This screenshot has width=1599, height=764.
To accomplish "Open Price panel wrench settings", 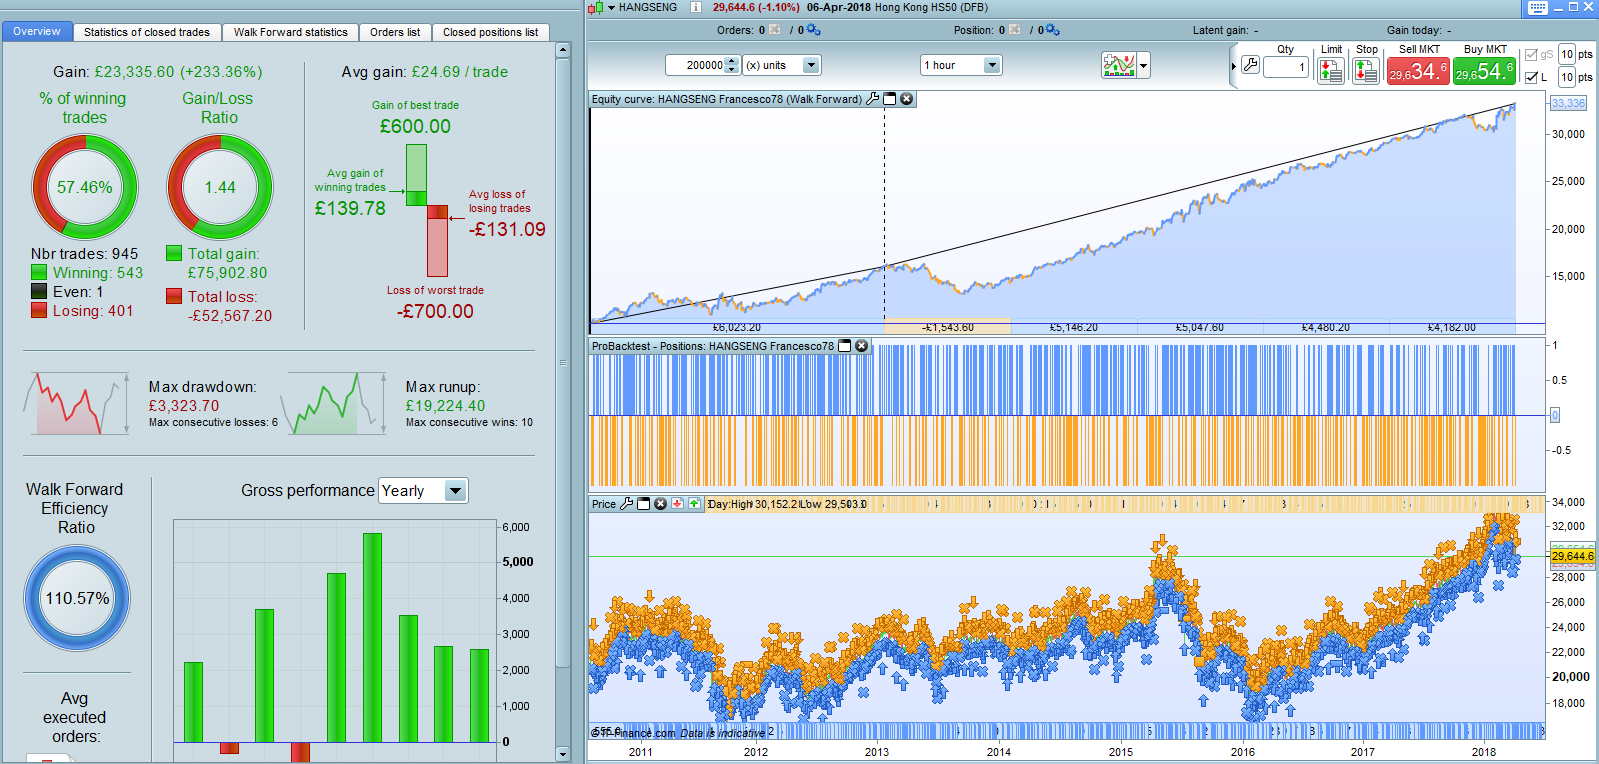I will click(626, 504).
